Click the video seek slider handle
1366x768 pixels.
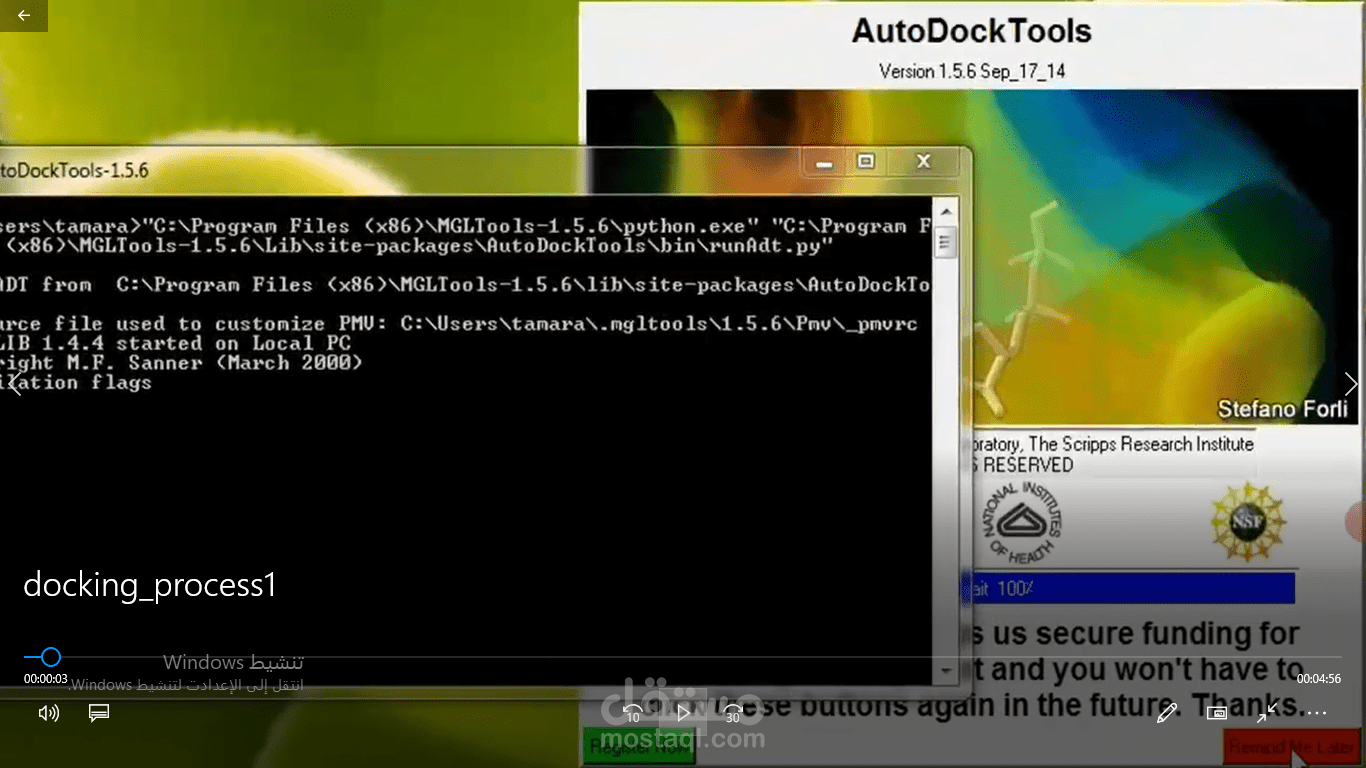(51, 657)
